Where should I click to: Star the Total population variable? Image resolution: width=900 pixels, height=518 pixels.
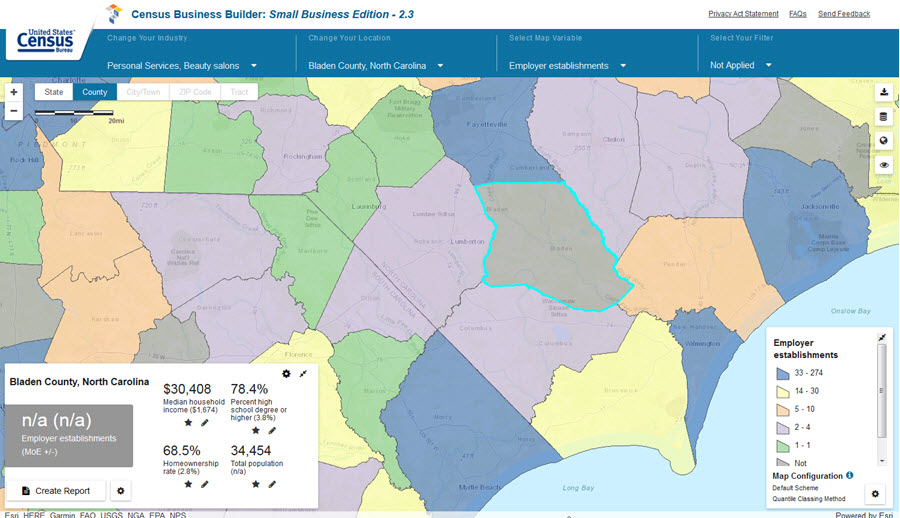click(256, 484)
